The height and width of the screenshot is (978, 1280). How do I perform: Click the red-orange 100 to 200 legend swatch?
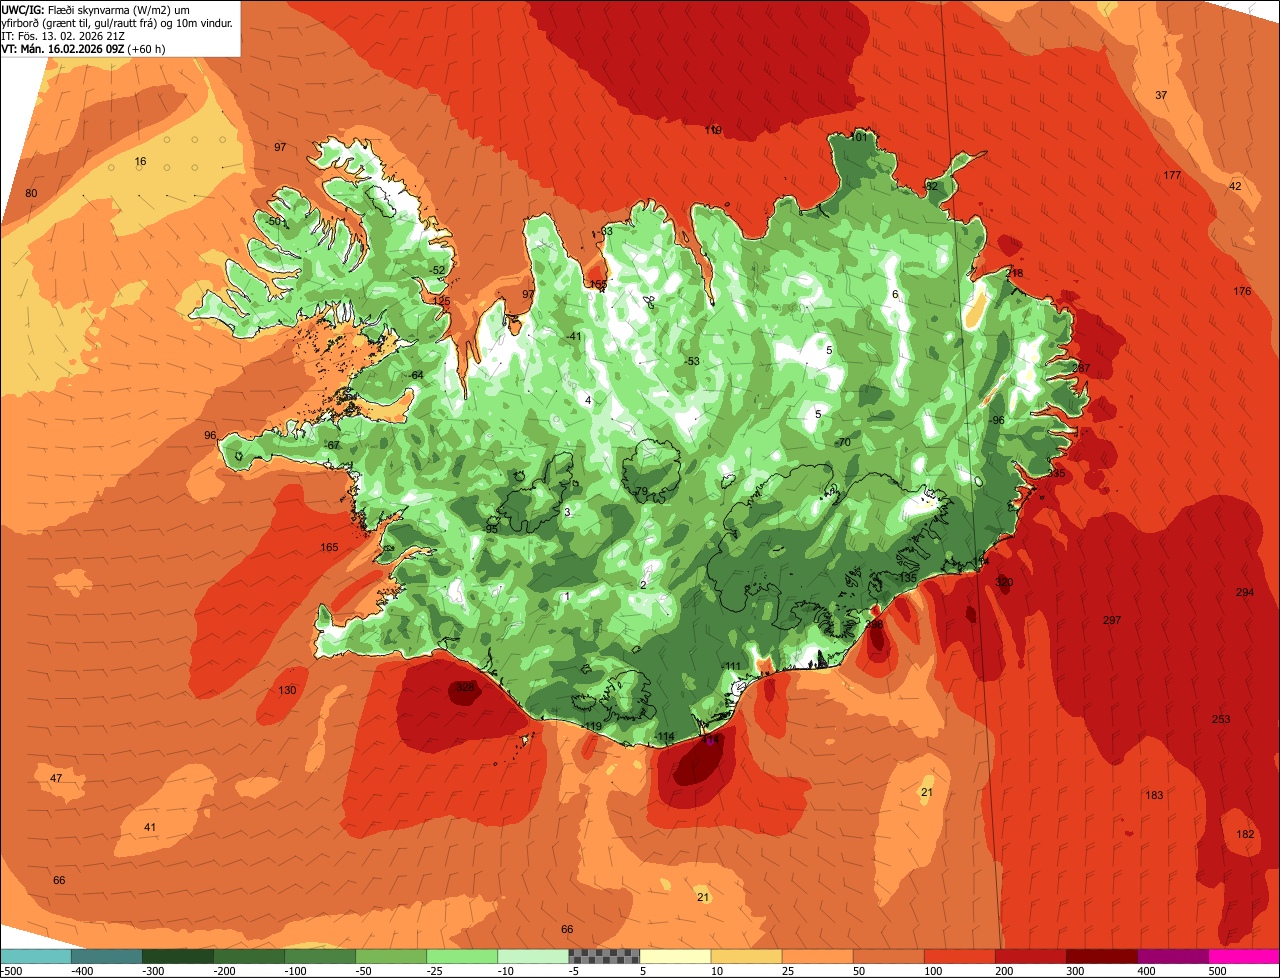coord(960,956)
